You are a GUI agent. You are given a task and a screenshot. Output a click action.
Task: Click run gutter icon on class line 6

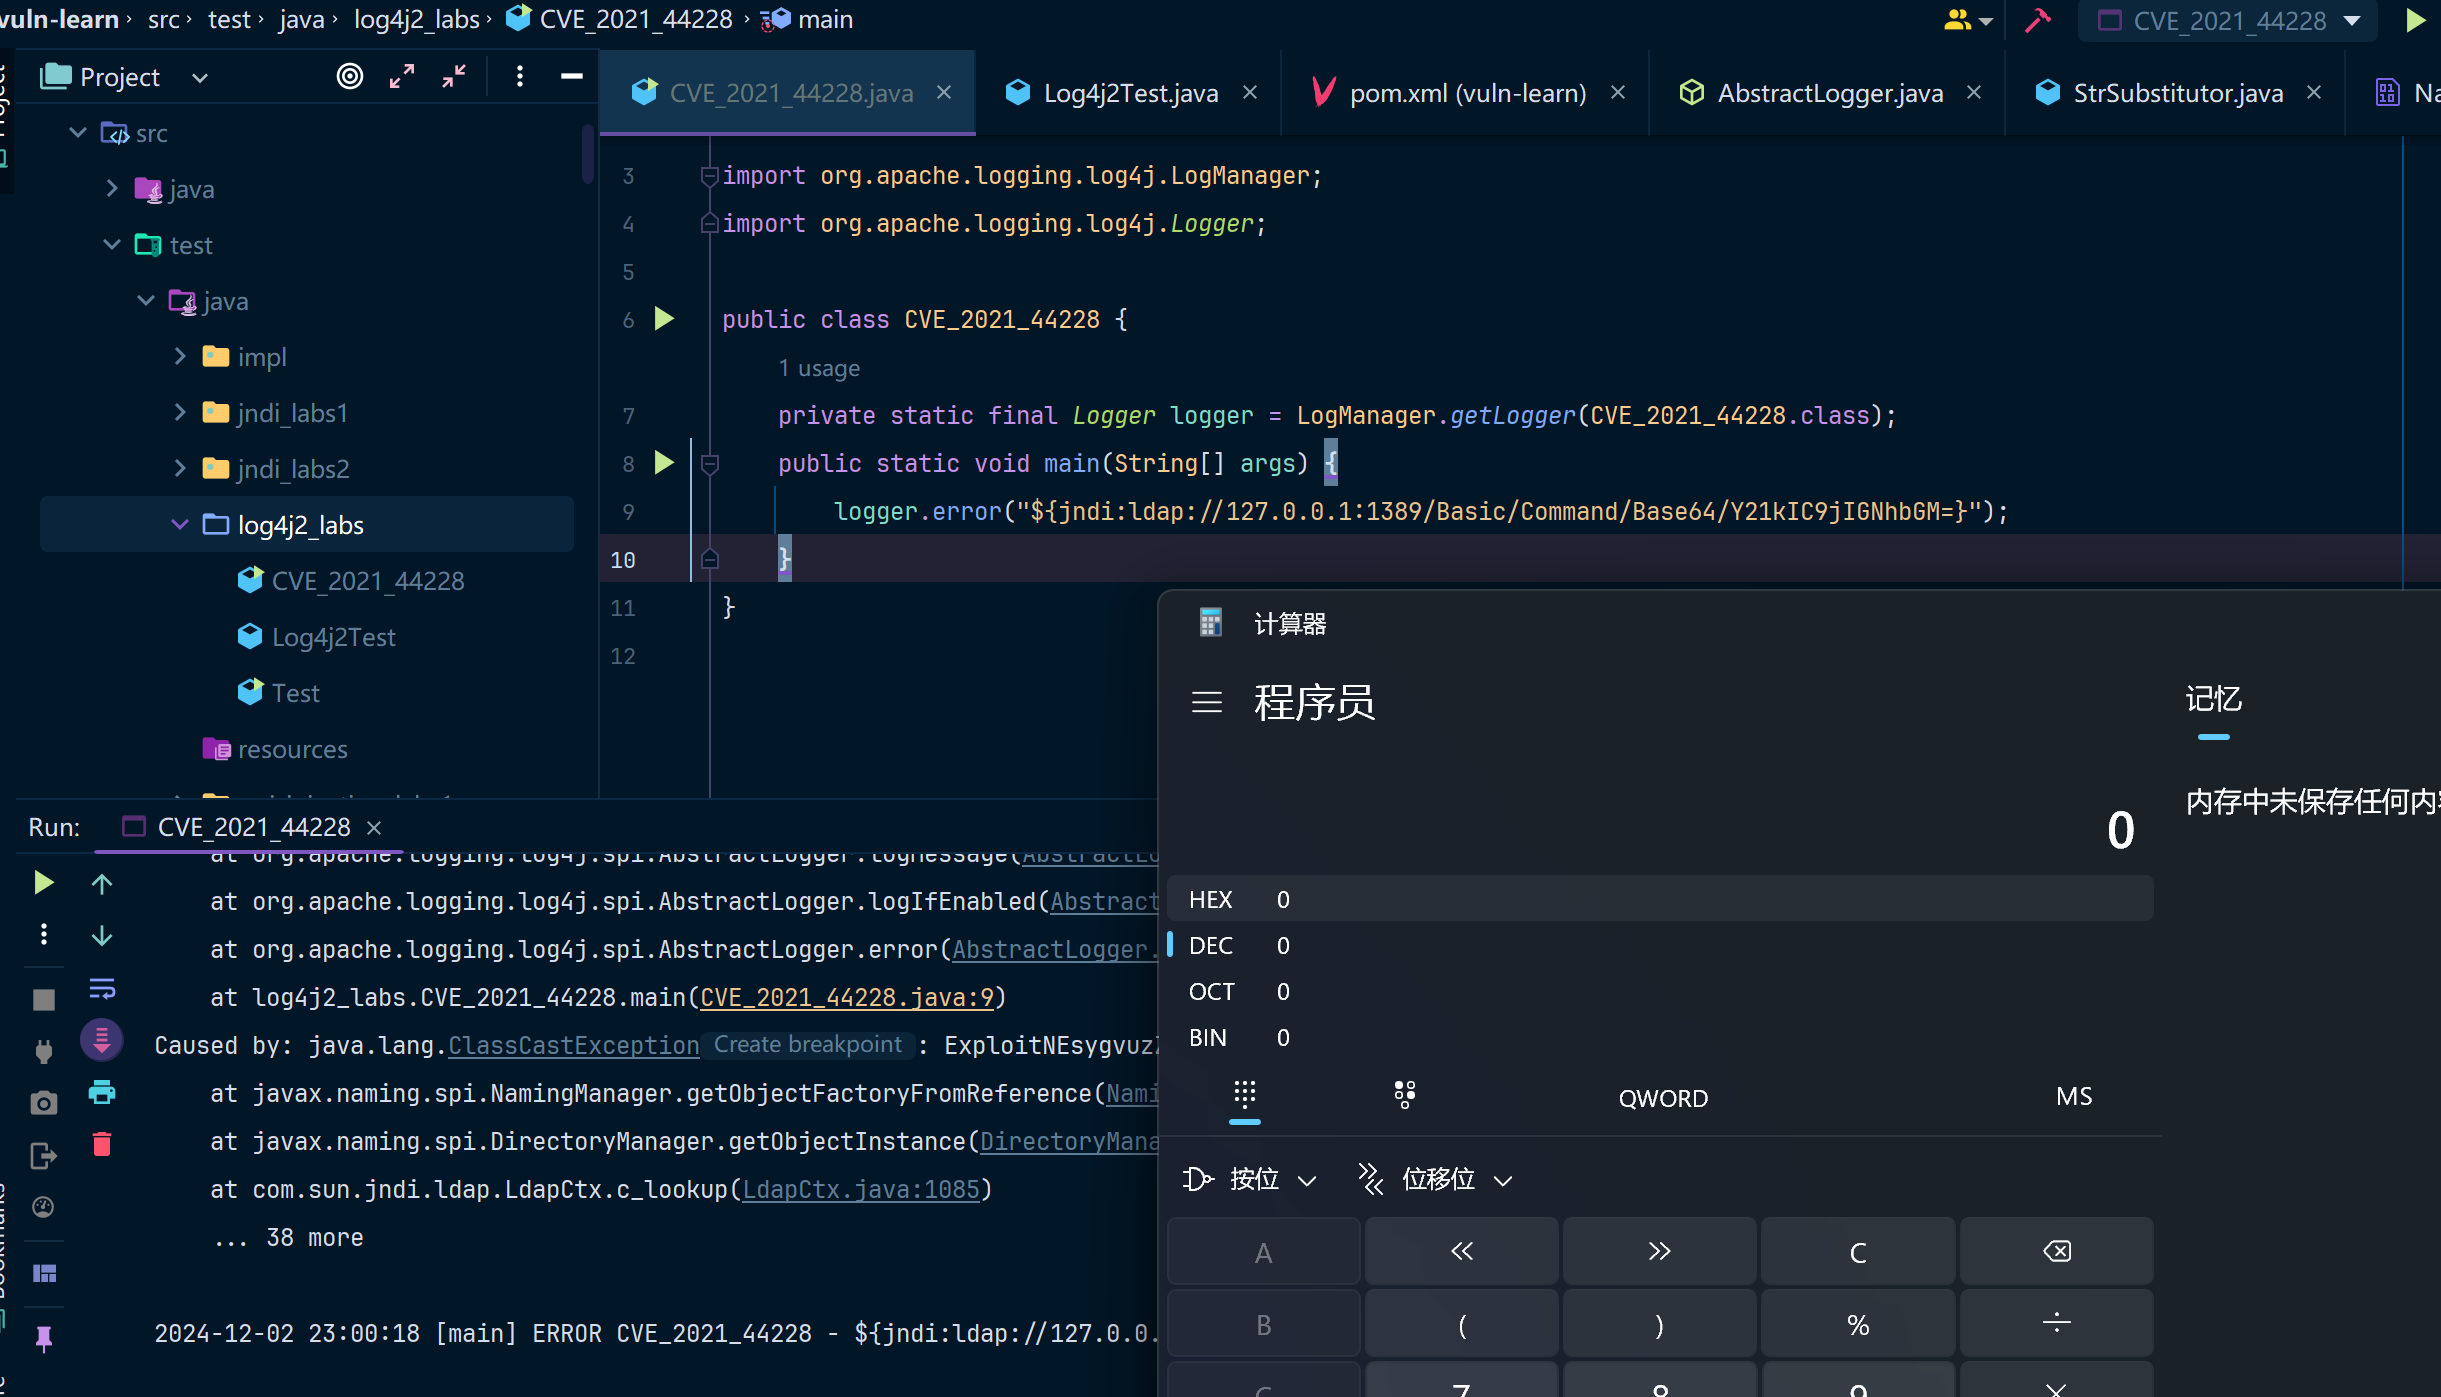click(664, 319)
